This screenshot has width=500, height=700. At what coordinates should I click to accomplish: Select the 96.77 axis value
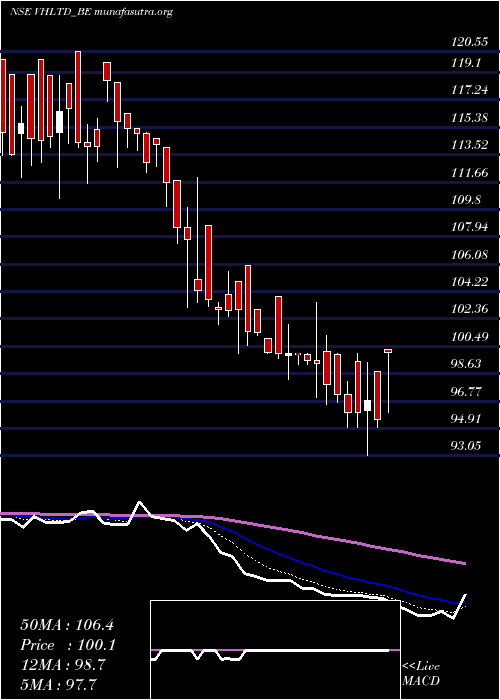point(466,391)
